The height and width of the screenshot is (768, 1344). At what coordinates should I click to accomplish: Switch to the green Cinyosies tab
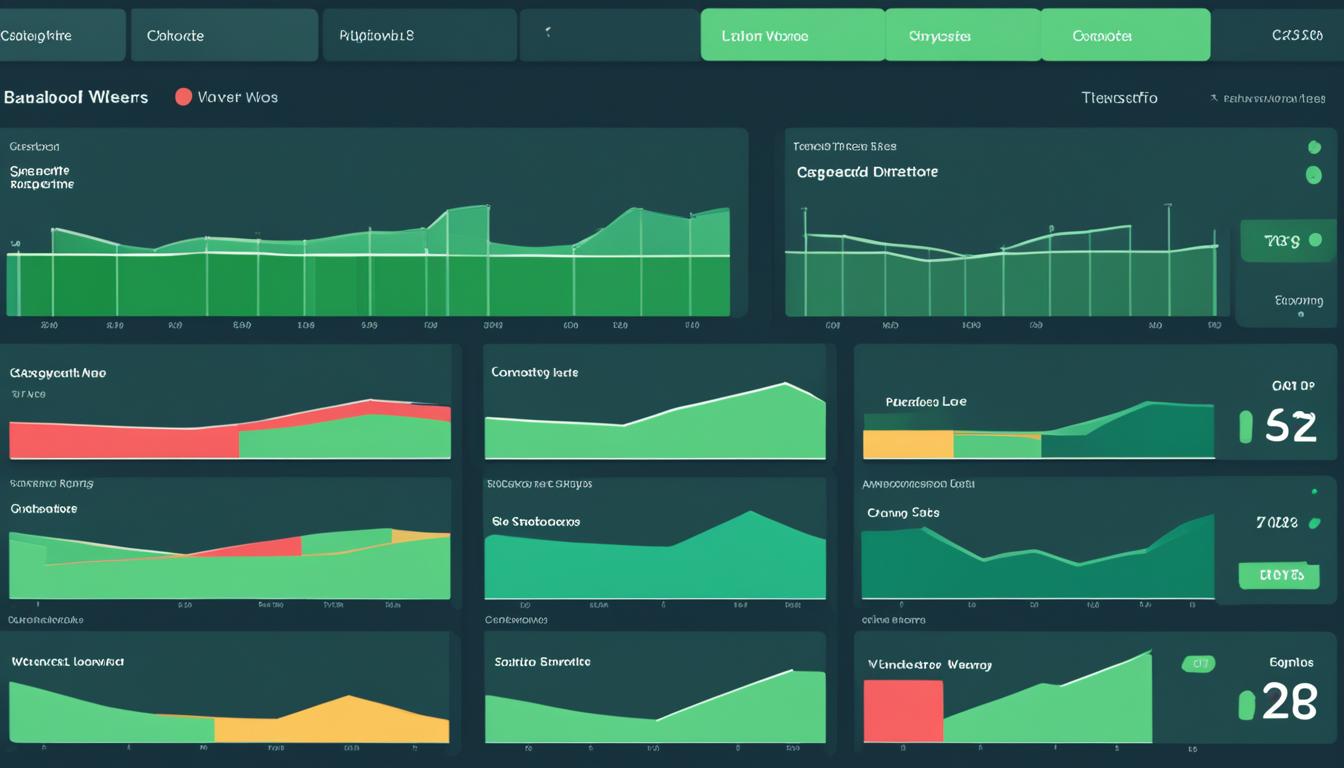(x=963, y=35)
